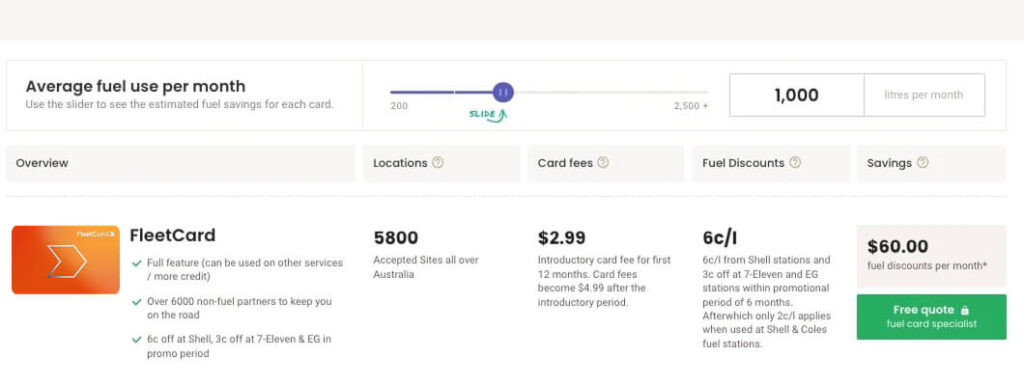
Task: Click the checkmark beside 6c off at Shell
Action: [136, 339]
